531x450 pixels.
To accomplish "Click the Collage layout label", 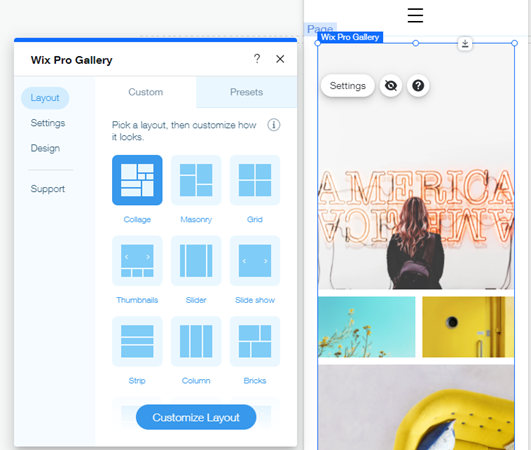I will click(x=137, y=219).
